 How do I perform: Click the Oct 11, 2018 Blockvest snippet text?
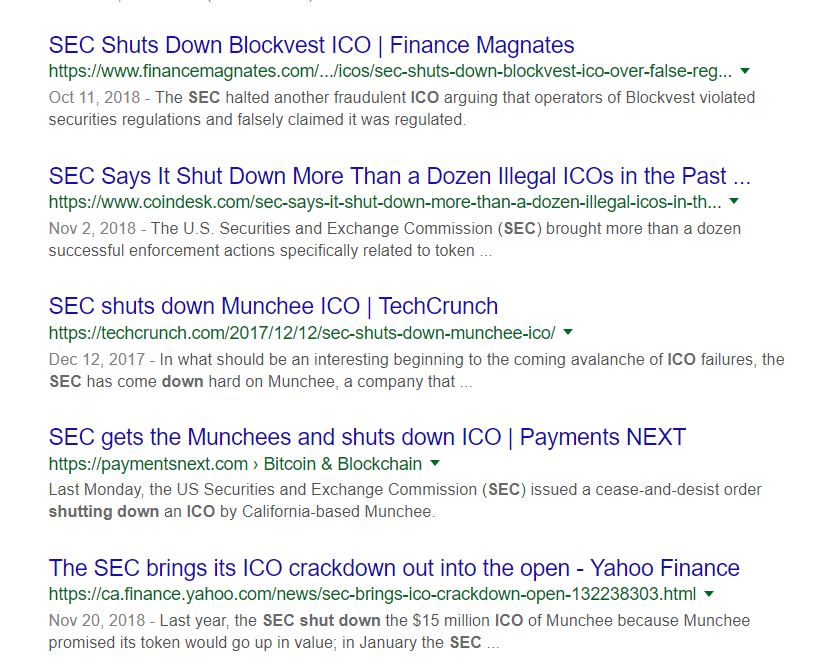pos(400,109)
